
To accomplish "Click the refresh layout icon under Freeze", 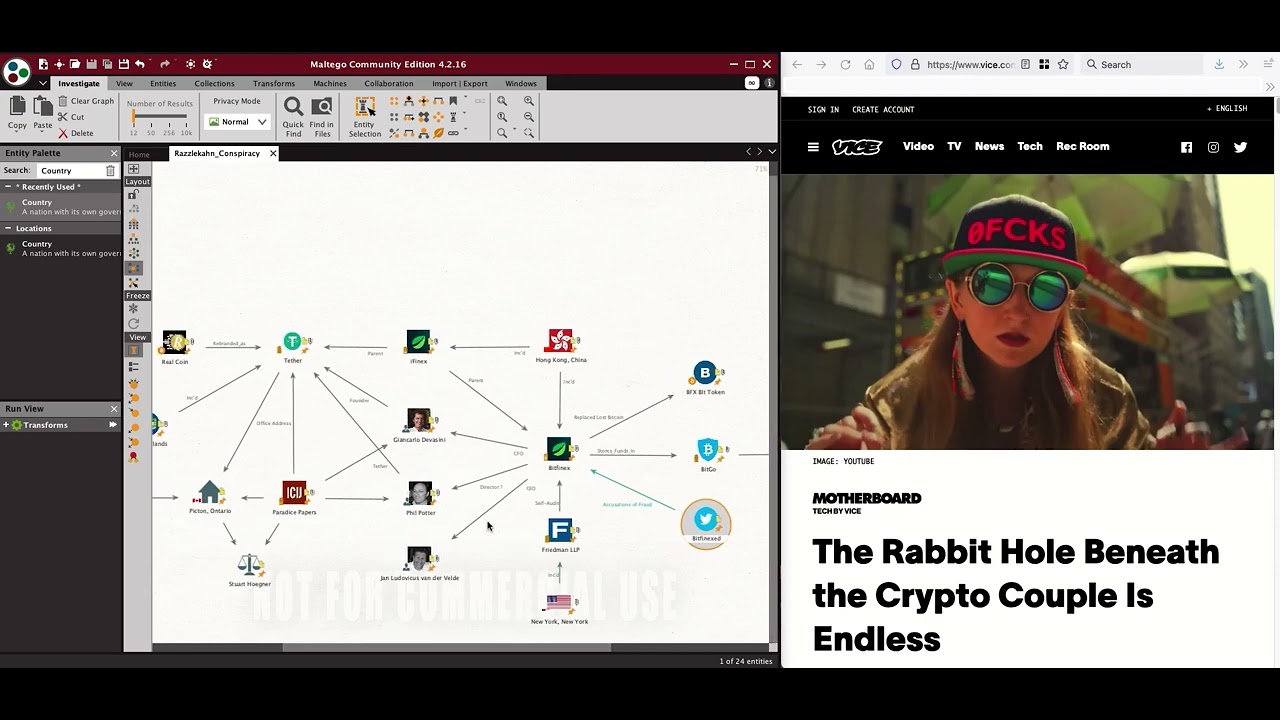I will tap(133, 324).
